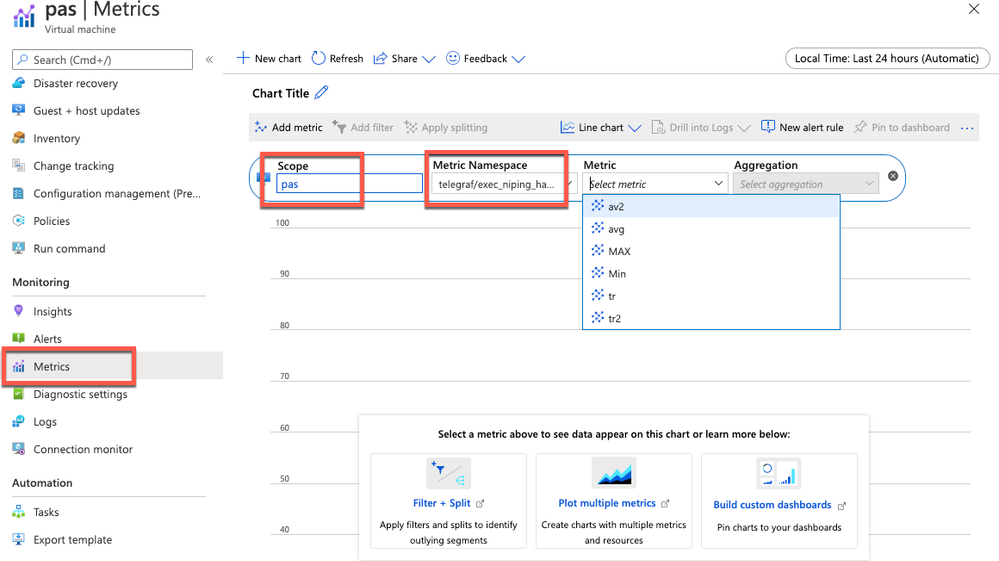Open the Share dropdown

point(404,58)
